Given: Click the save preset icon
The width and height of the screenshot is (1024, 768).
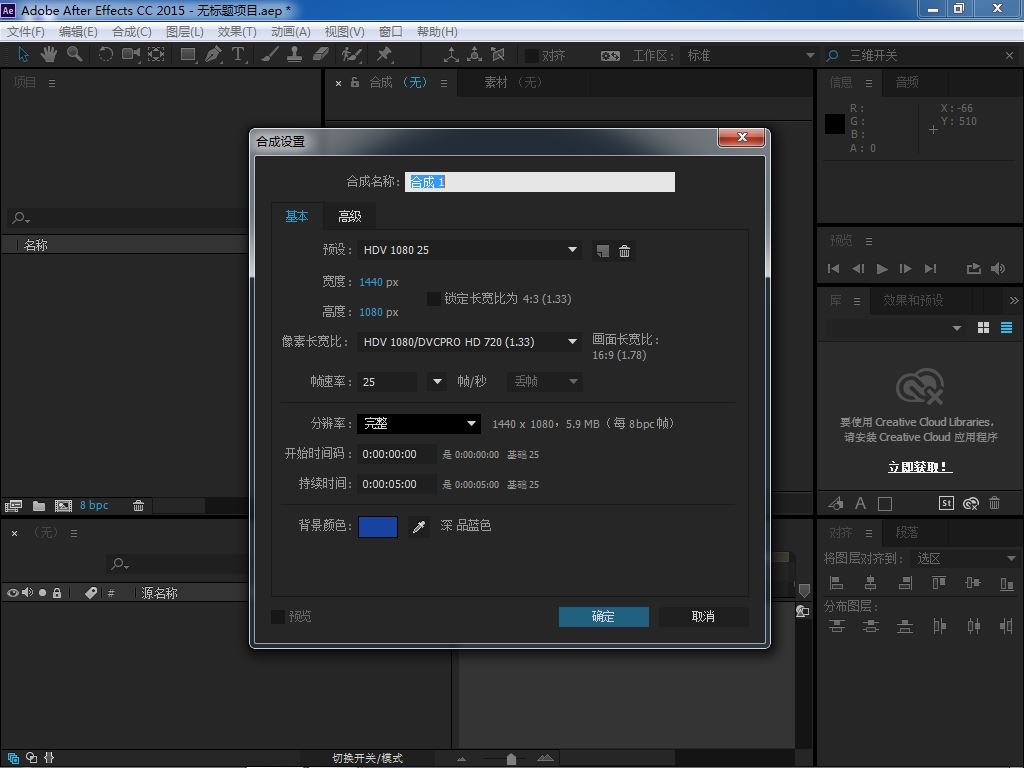Looking at the screenshot, I should (x=602, y=251).
